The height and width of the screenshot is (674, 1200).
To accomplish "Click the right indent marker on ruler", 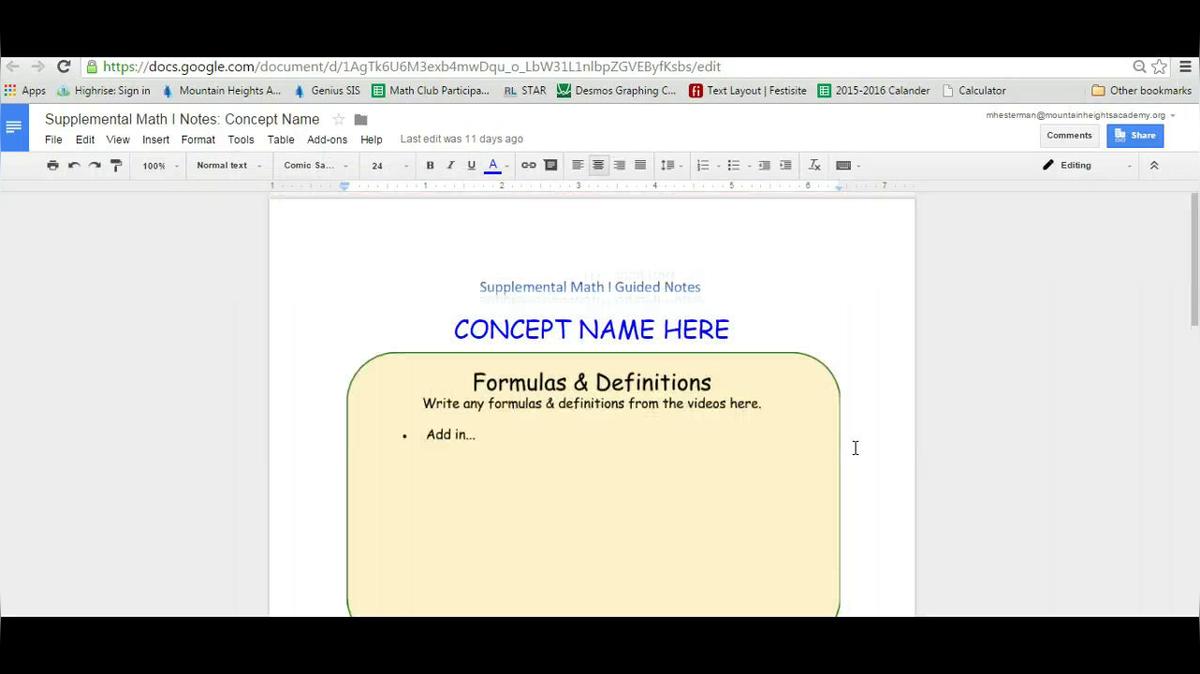I will 839,187.
